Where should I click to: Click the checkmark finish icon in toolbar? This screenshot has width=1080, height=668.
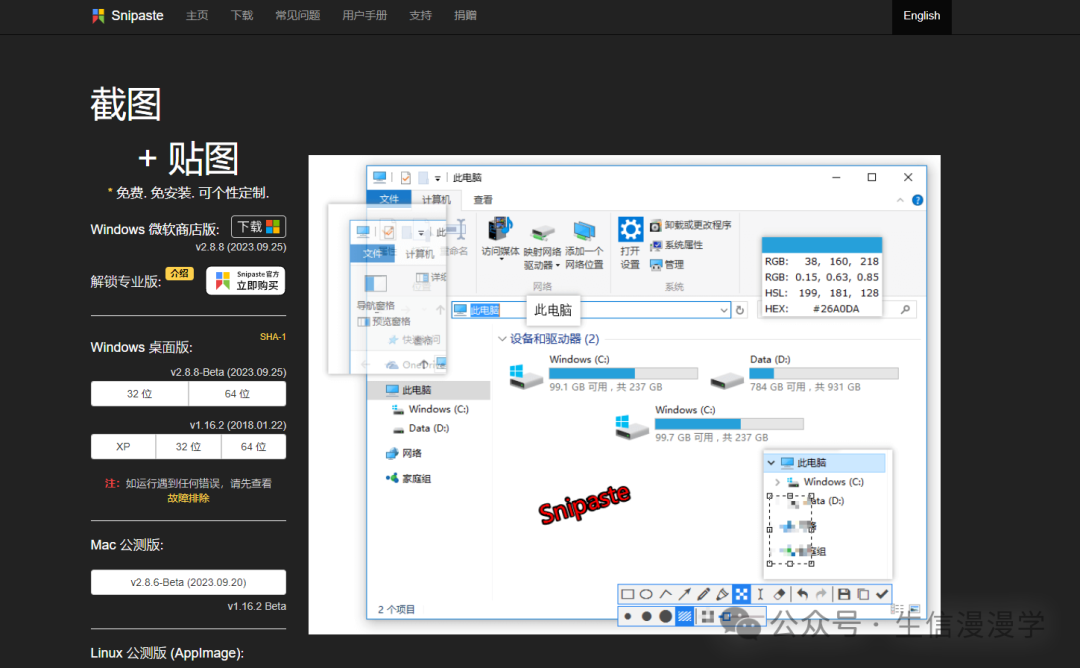click(x=882, y=594)
